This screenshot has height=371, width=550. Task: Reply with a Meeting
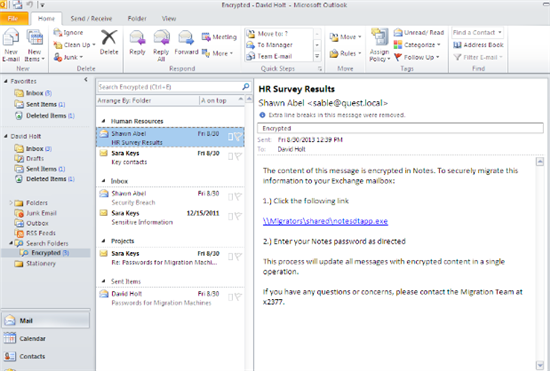219,37
